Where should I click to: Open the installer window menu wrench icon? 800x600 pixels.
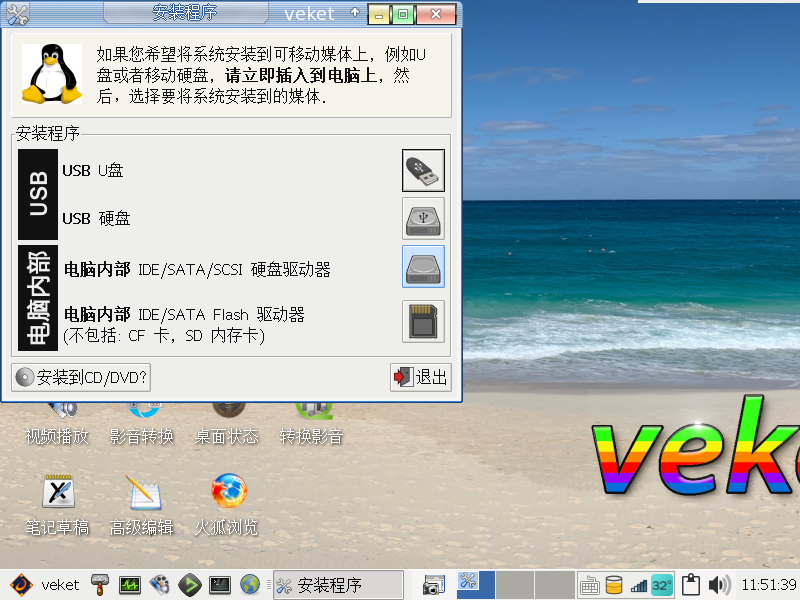coord(17,14)
